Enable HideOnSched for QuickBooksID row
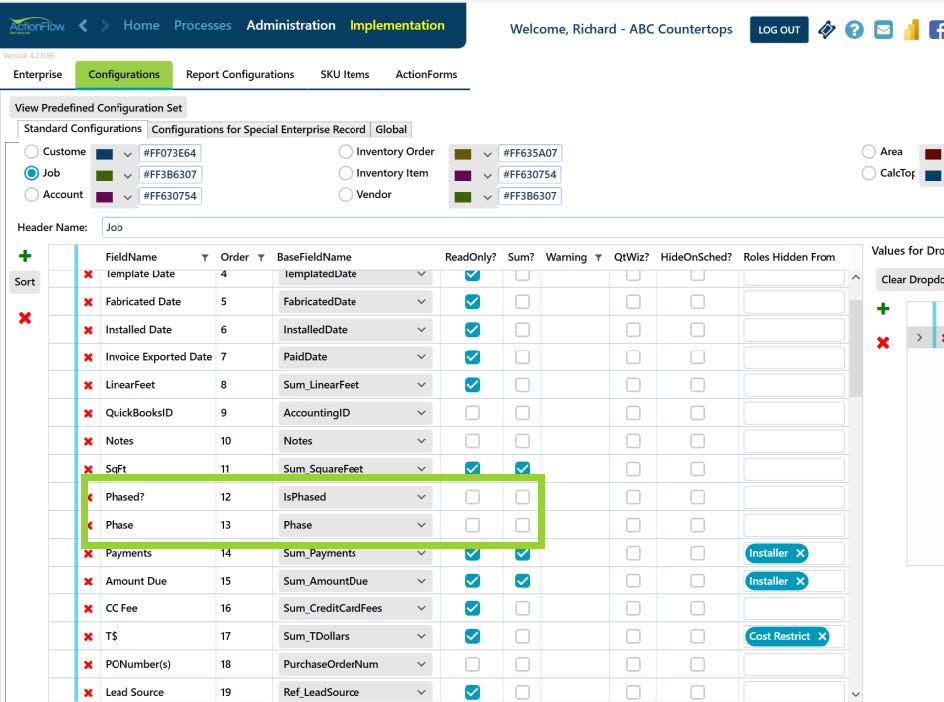 point(698,413)
